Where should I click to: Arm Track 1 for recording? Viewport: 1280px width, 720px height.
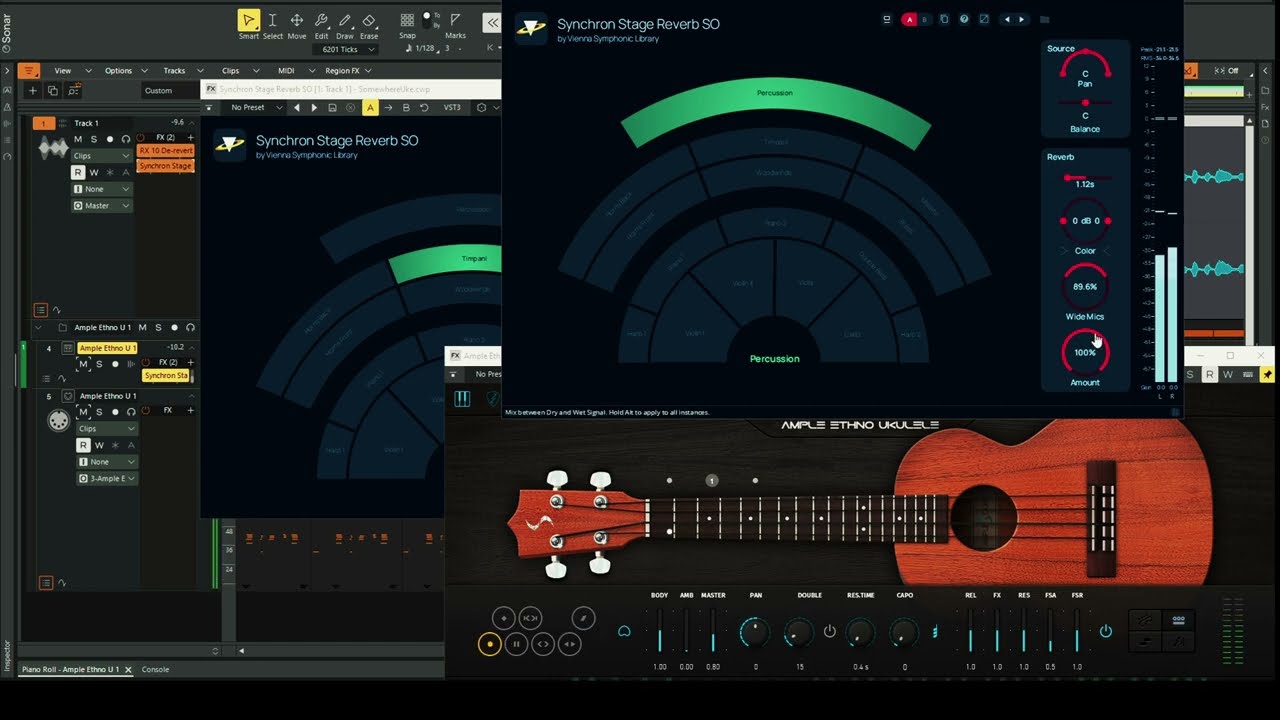pos(110,139)
